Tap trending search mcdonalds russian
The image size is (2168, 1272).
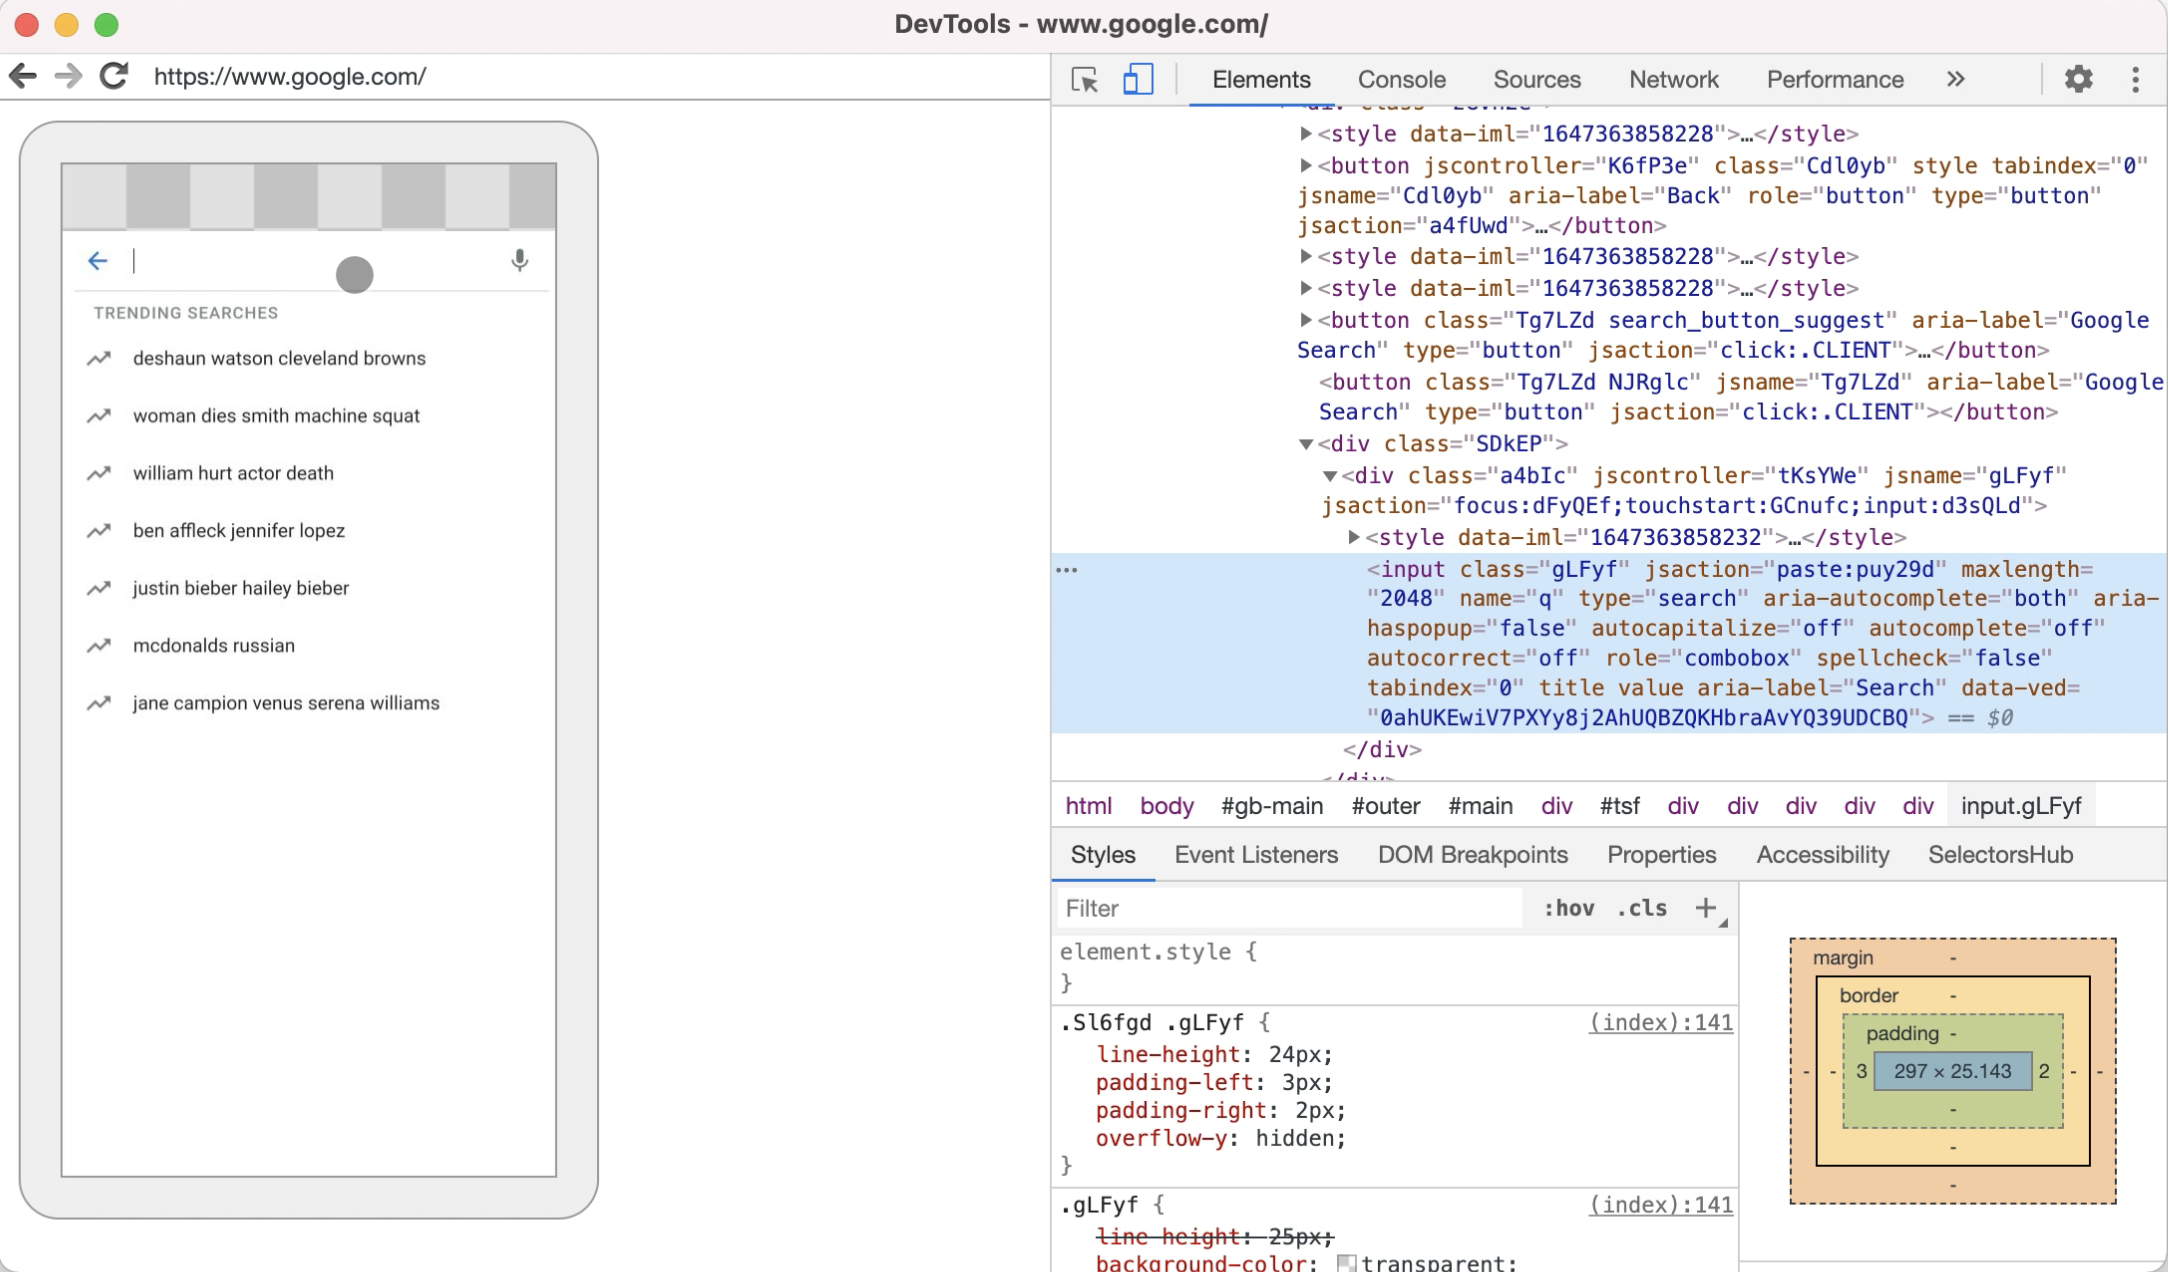(x=214, y=646)
